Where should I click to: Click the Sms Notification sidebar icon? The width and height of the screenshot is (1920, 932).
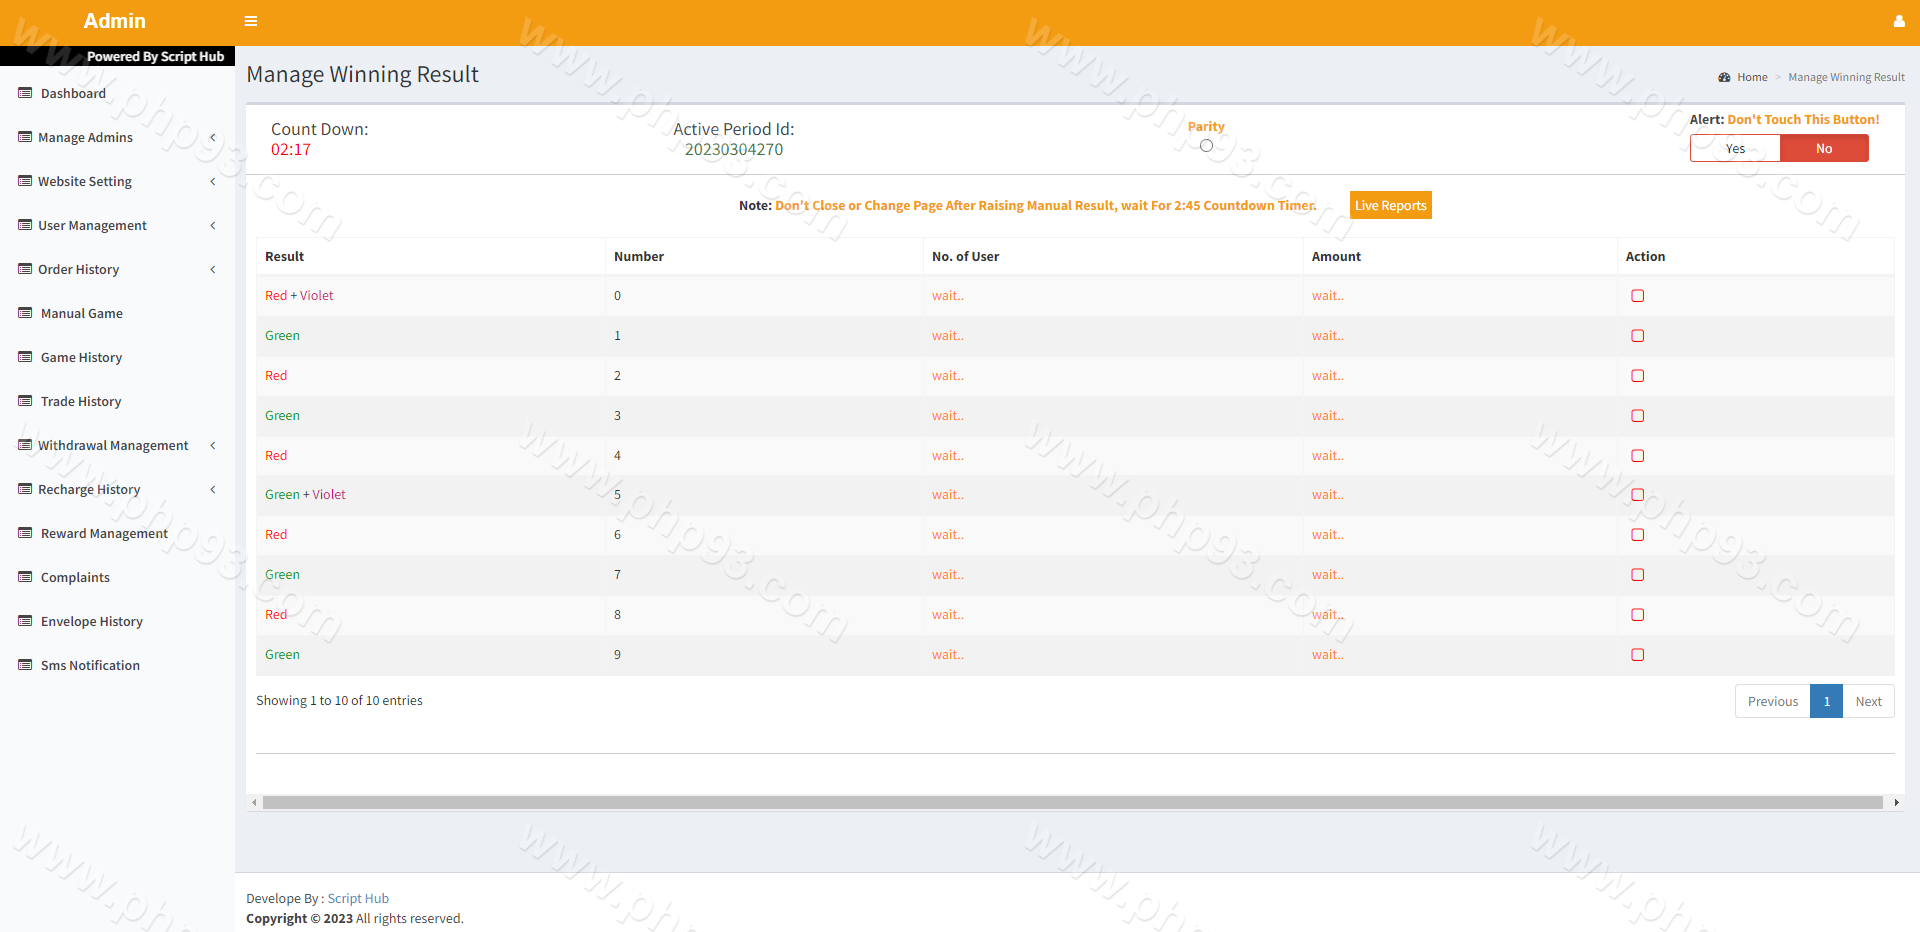25,665
